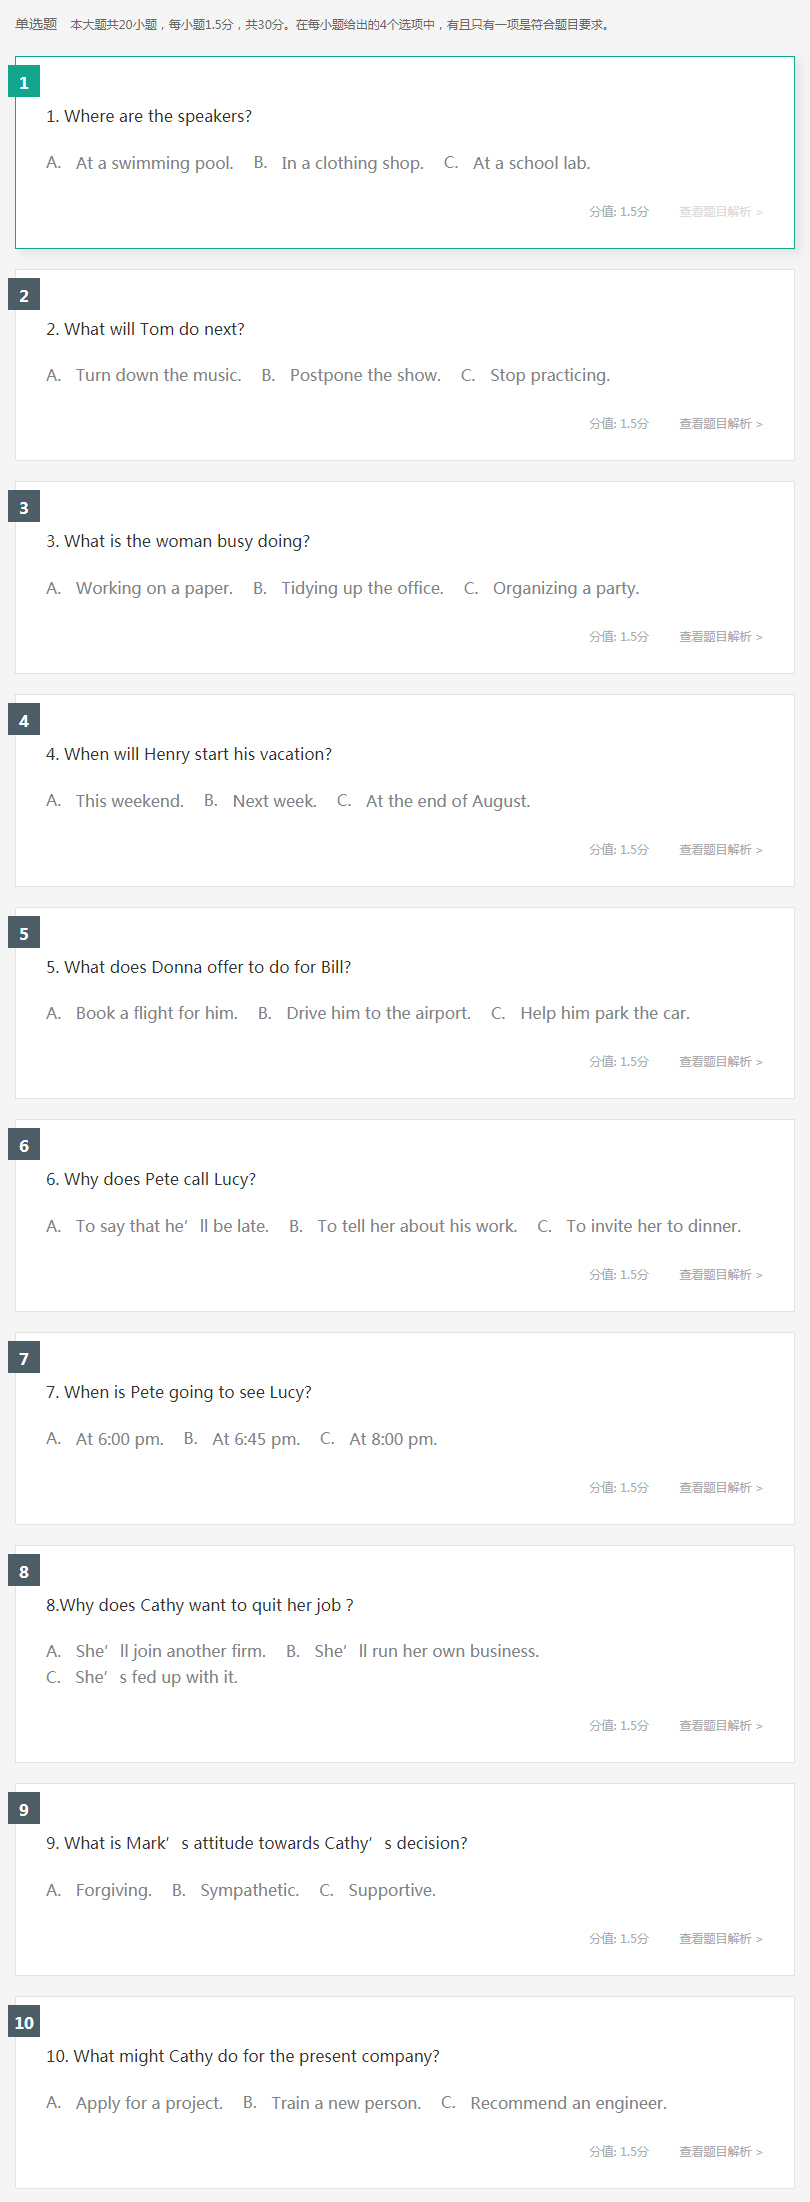
Task: Click the question number 6 badge
Action: tap(24, 1145)
